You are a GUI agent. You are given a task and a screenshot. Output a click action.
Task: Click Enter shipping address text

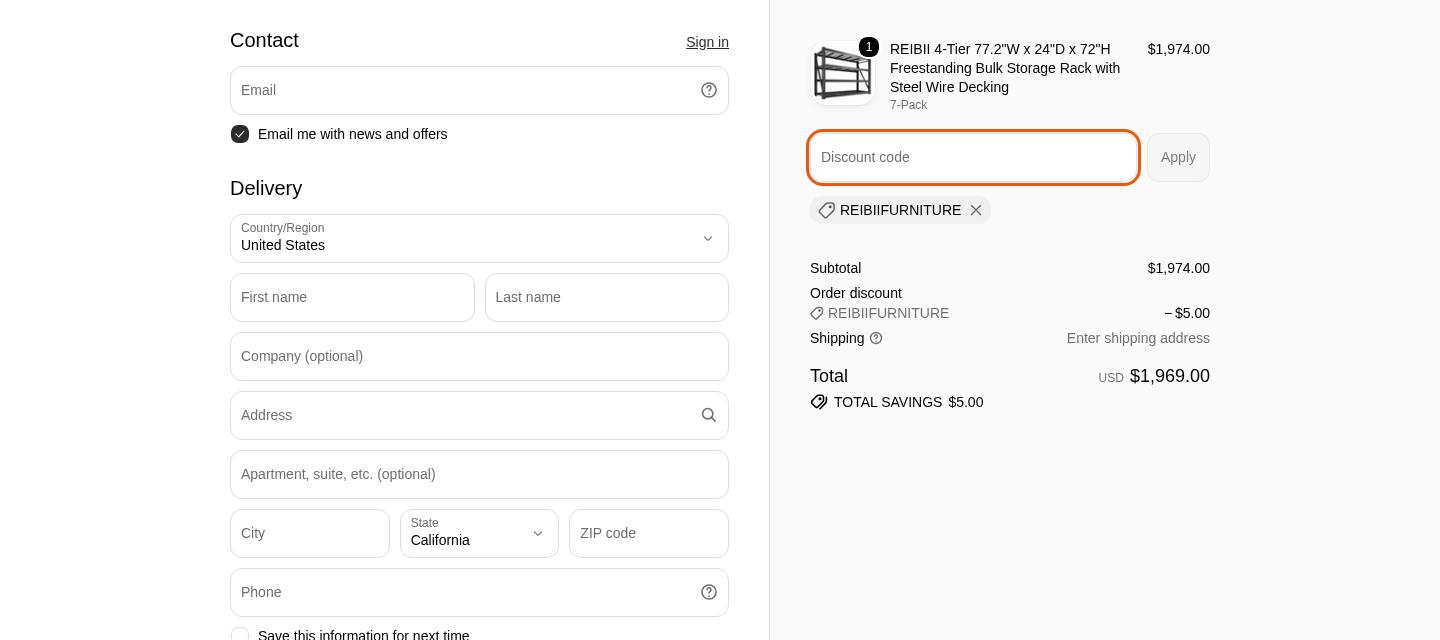click(1138, 338)
